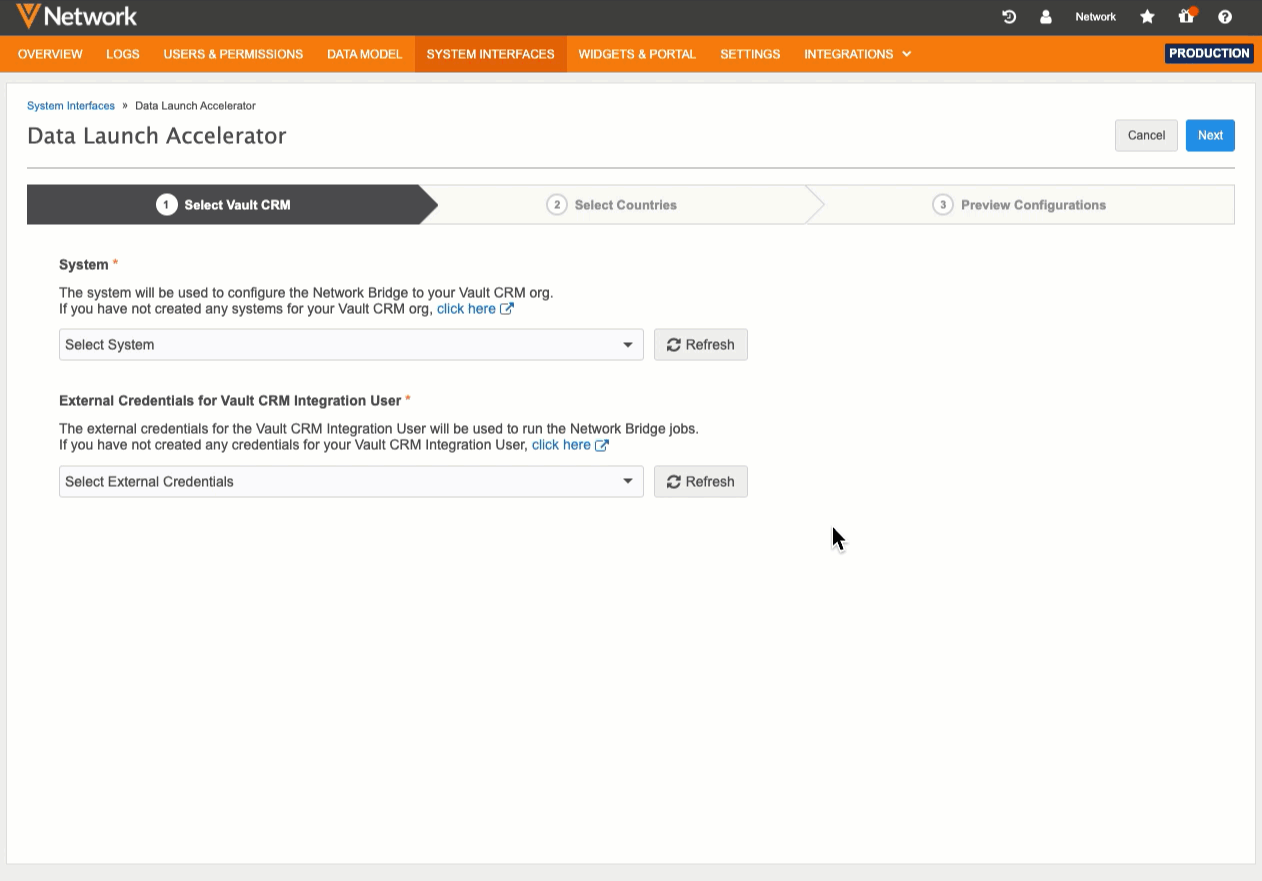Open the history clock icon
Image resolution: width=1262 pixels, height=881 pixels.
point(1009,17)
